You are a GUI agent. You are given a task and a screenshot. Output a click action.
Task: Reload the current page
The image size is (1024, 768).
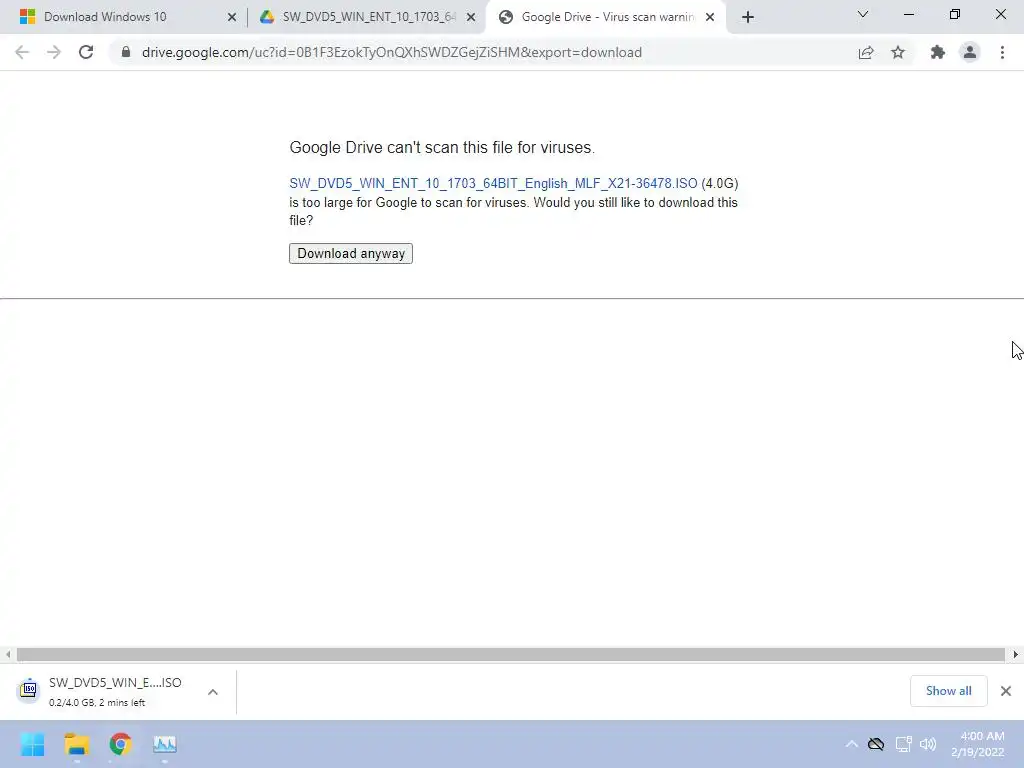[86, 52]
